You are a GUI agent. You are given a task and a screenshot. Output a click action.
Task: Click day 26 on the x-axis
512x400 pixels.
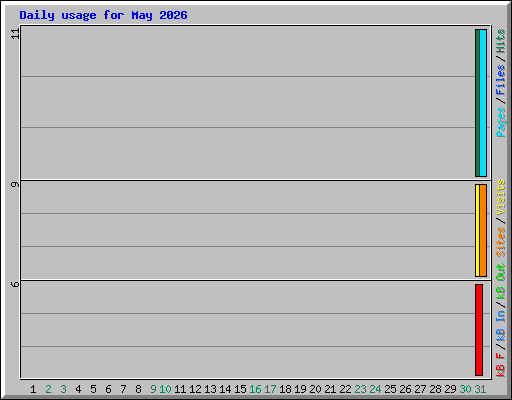tap(405, 389)
